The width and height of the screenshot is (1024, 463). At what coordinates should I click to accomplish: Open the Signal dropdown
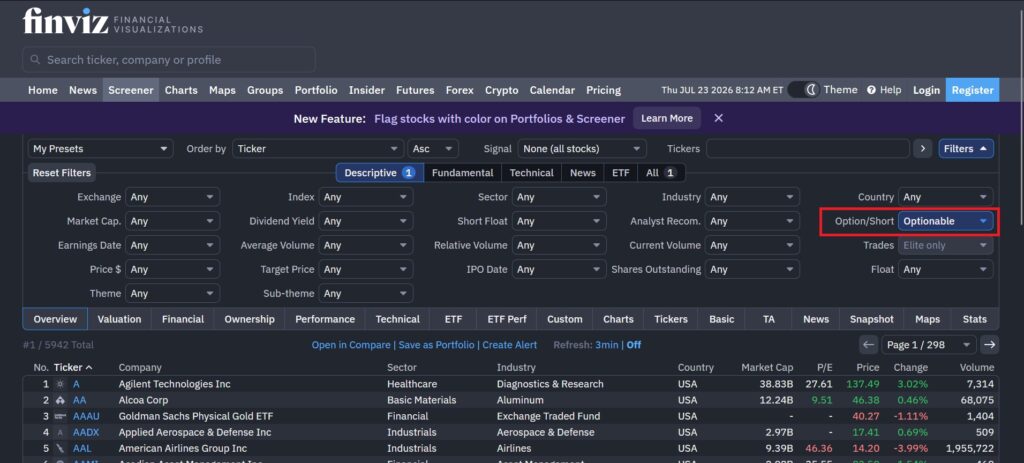(582, 149)
